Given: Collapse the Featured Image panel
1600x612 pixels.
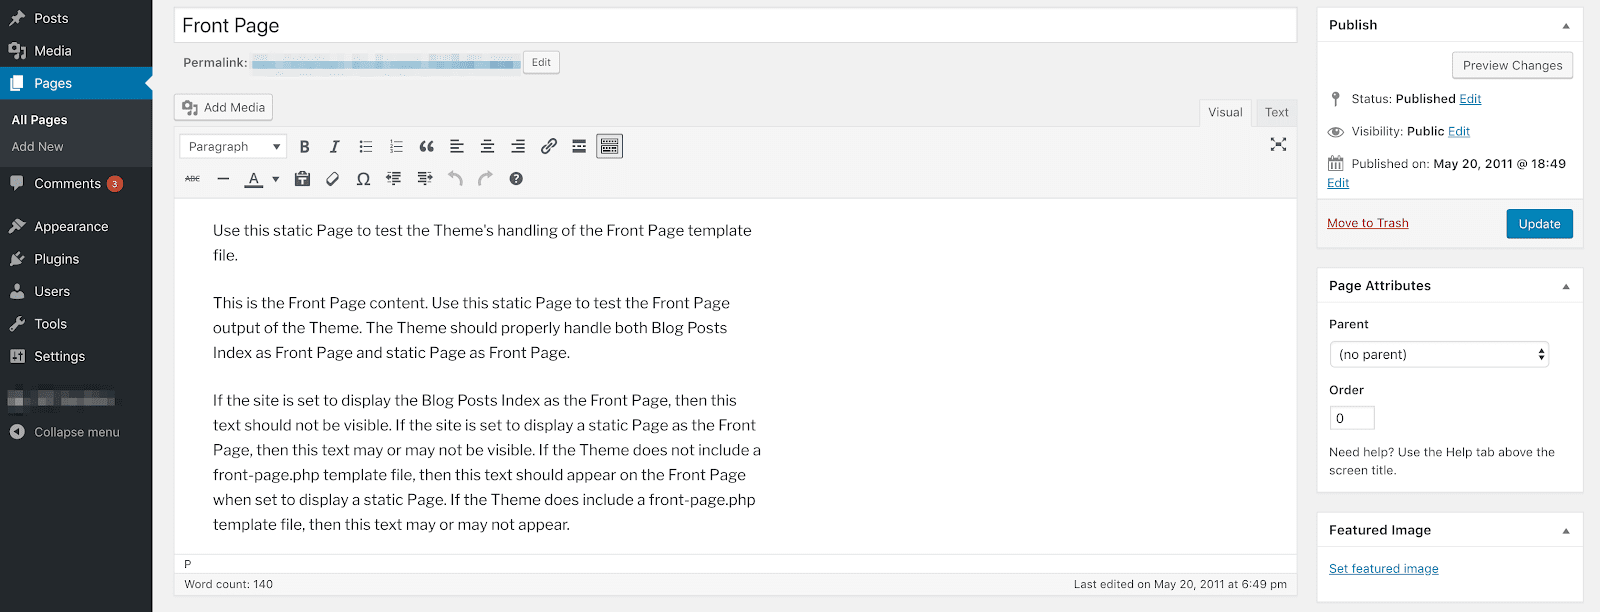Looking at the screenshot, I should [x=1566, y=531].
